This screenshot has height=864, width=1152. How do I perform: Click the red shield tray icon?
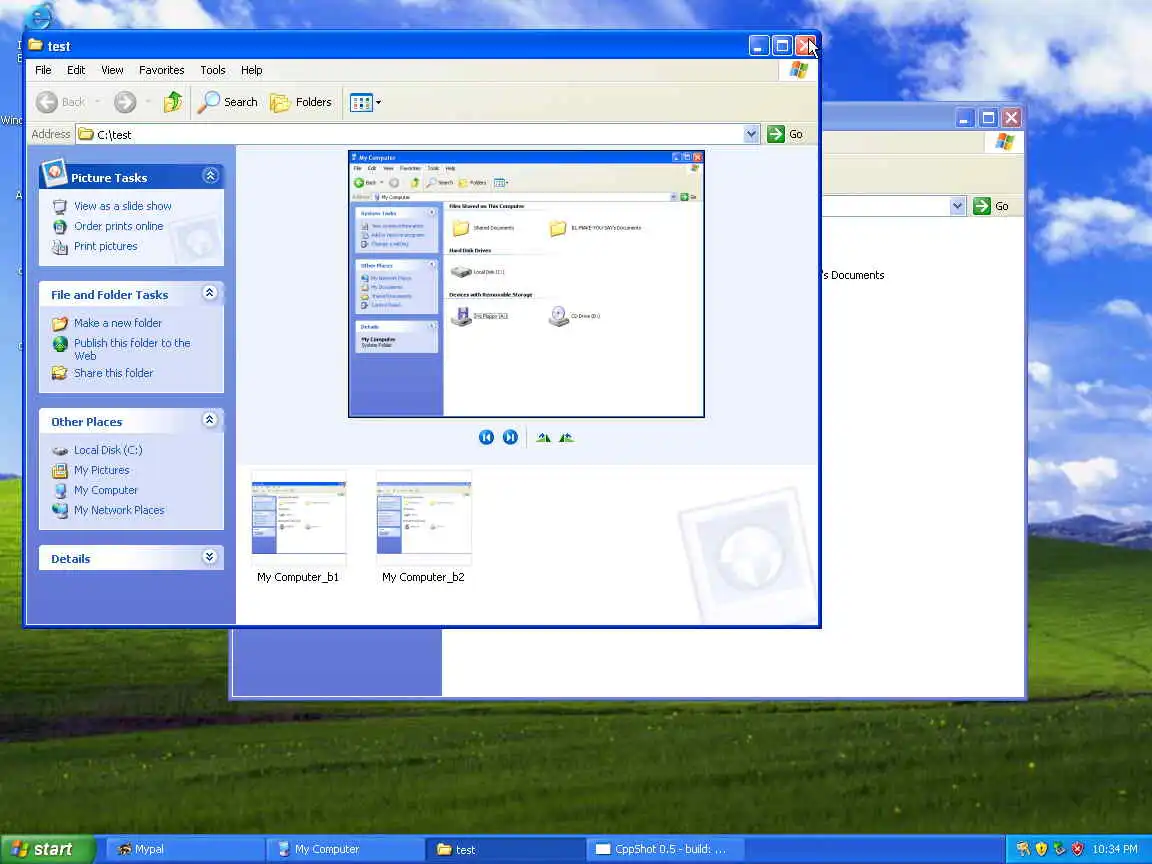[x=1076, y=849]
